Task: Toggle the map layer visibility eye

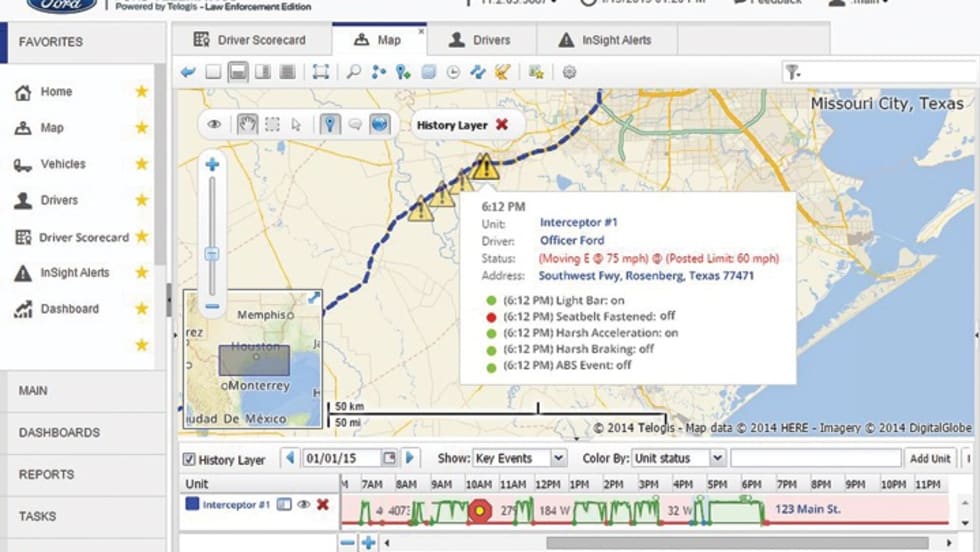Action: pos(214,124)
